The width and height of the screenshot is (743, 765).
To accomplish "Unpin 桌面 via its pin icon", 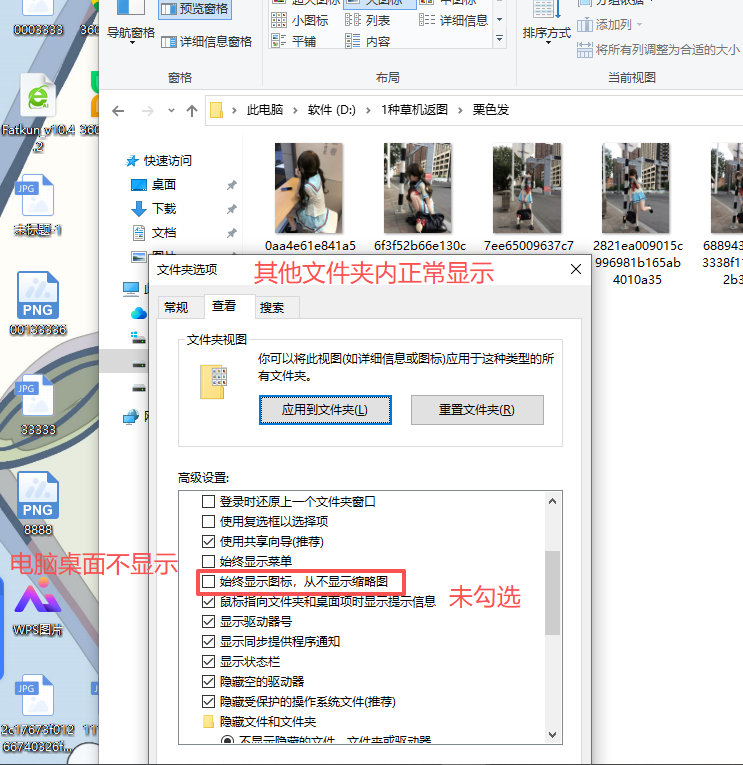I will coord(231,185).
